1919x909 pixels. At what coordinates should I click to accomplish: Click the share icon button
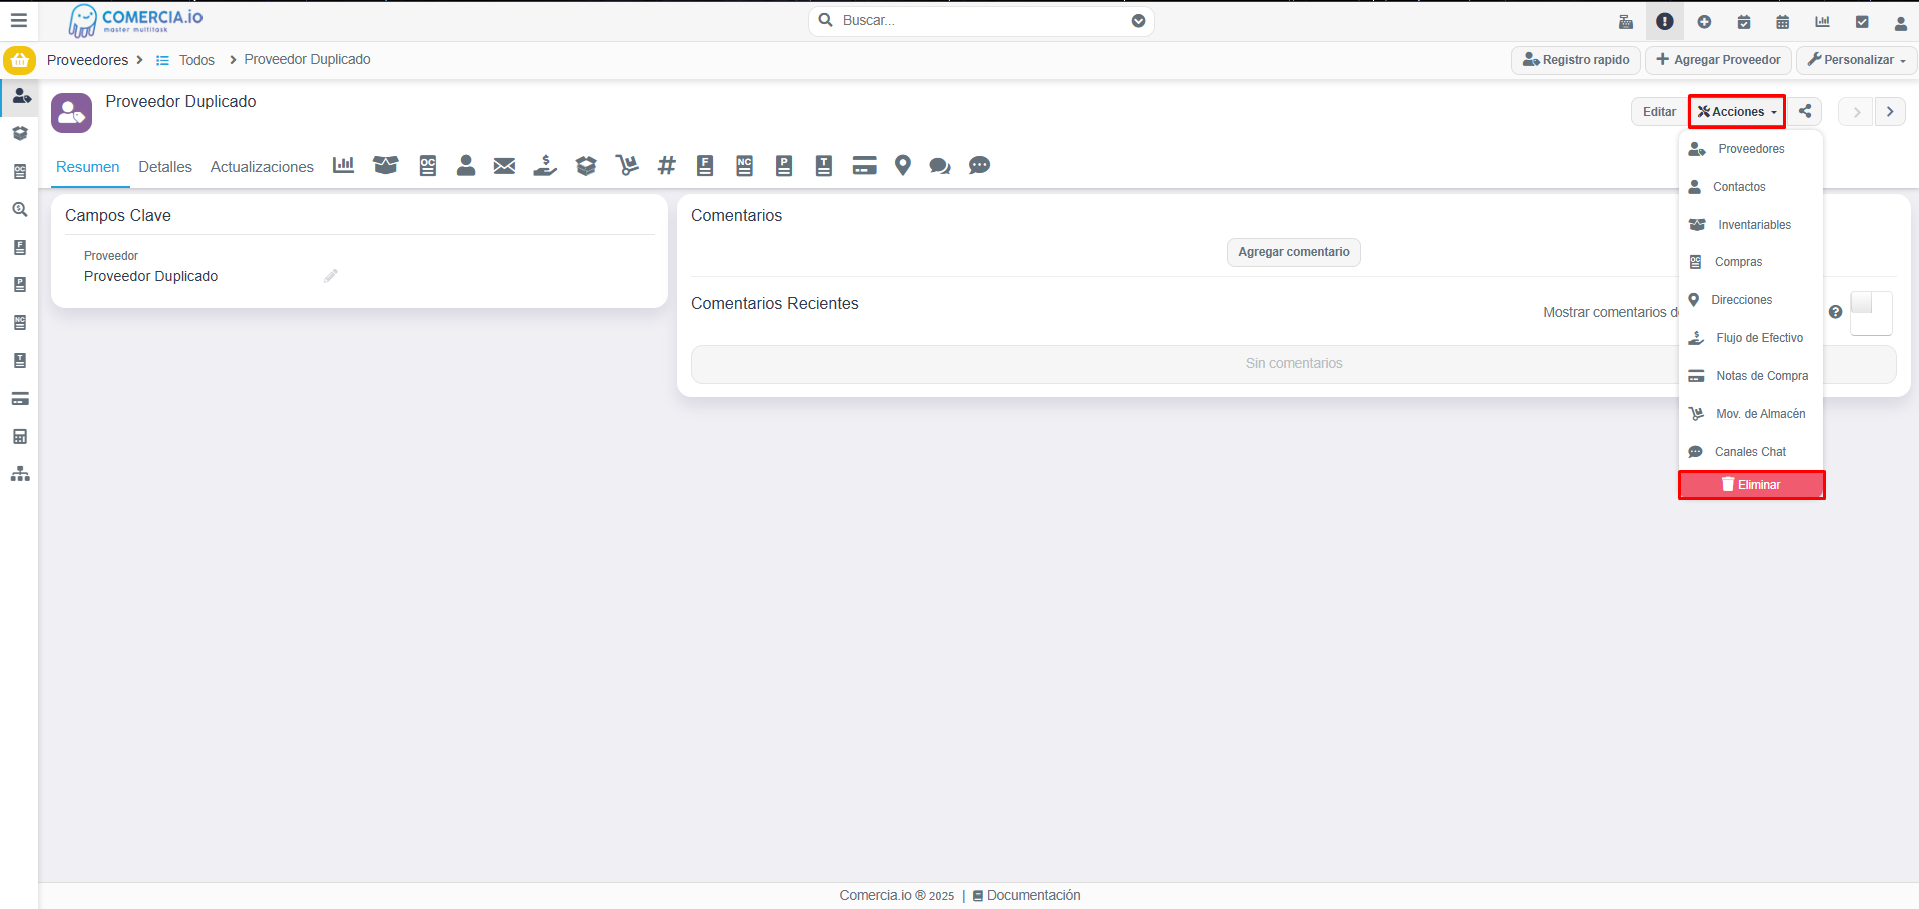coord(1805,112)
